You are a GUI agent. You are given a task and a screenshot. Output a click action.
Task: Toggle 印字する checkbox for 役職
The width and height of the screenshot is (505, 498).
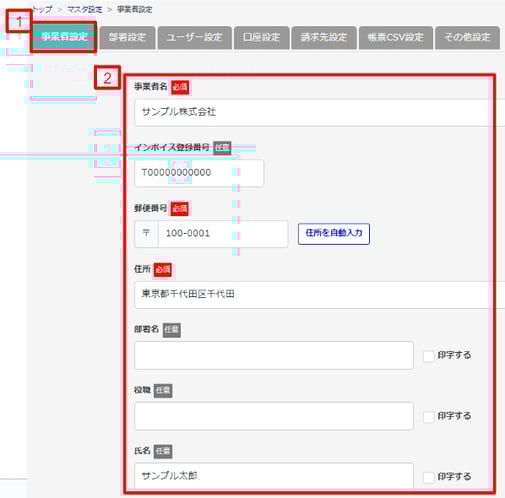tap(428, 416)
